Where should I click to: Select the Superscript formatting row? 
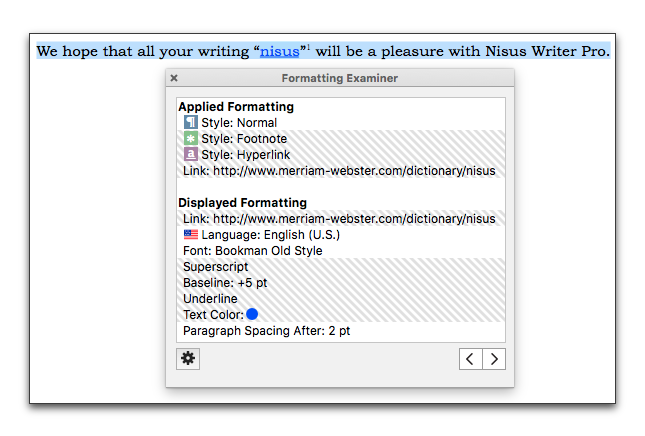click(341, 267)
